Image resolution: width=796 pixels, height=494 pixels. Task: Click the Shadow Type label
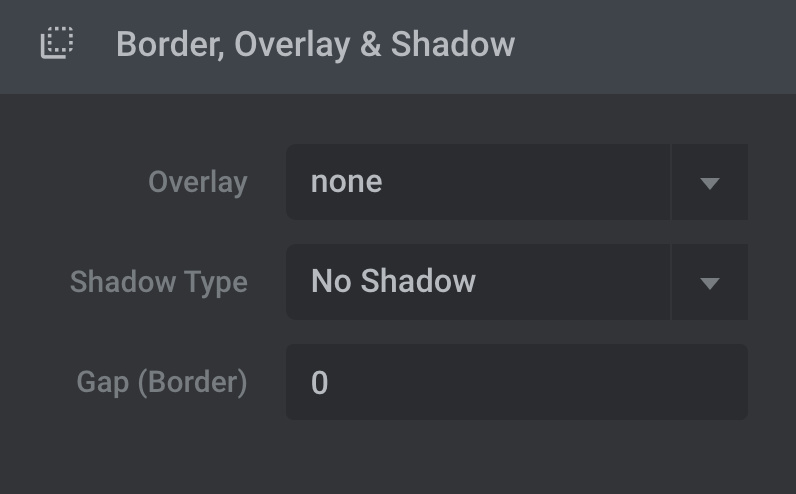(x=158, y=282)
